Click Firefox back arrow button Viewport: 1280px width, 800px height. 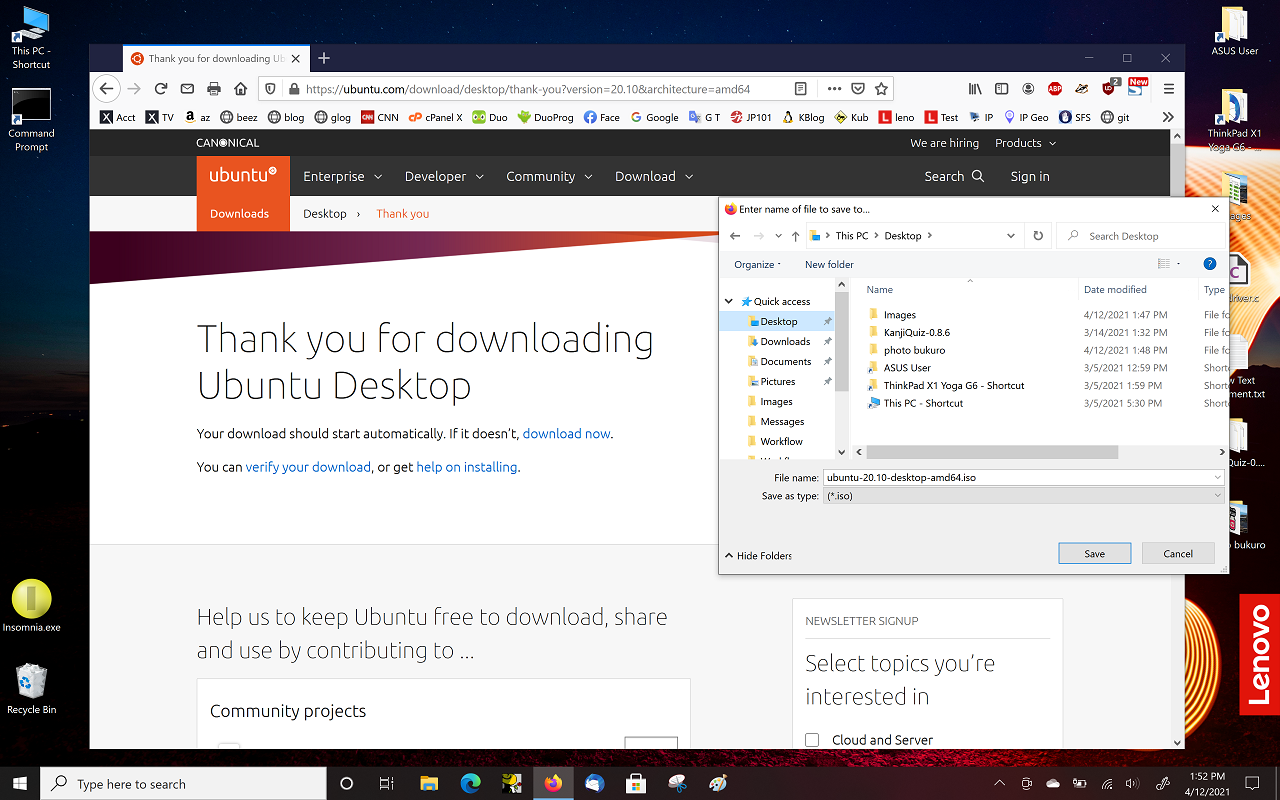(107, 89)
